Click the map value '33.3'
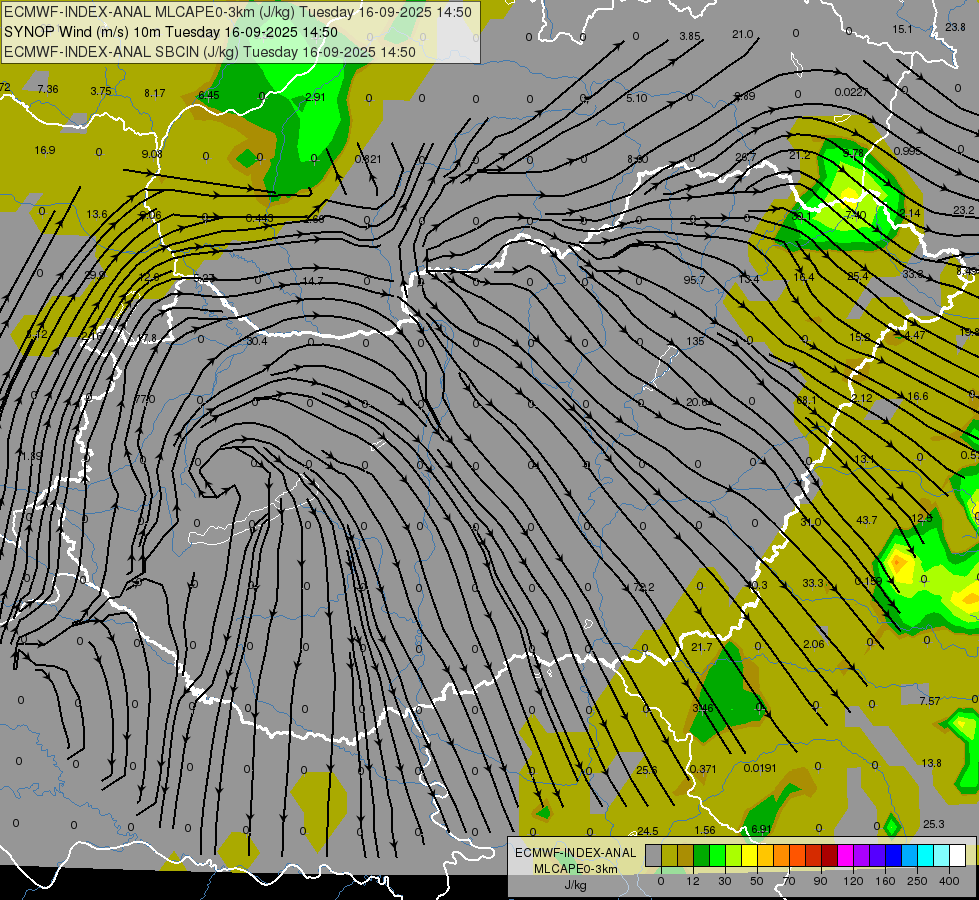 (813, 583)
